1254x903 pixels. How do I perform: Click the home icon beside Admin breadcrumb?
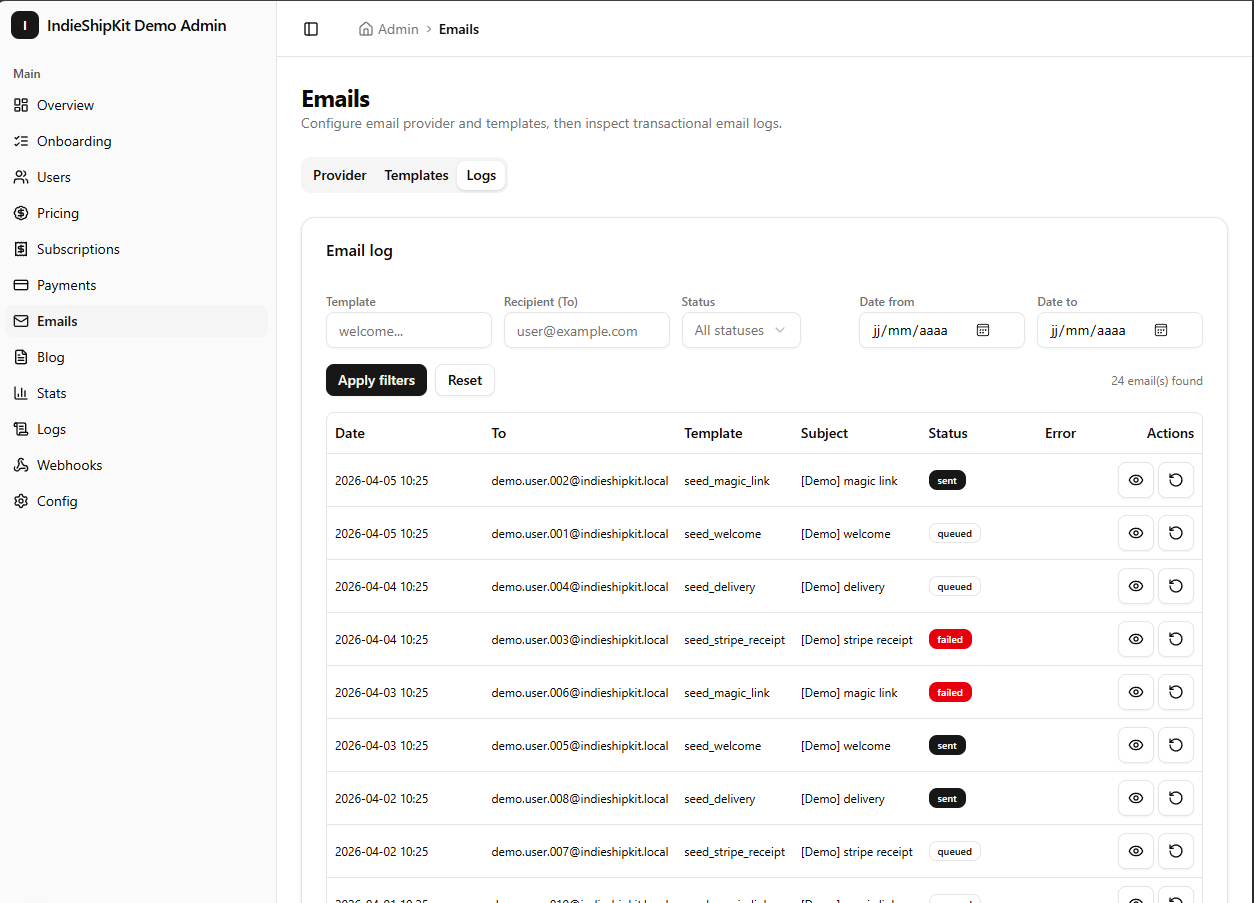point(366,29)
